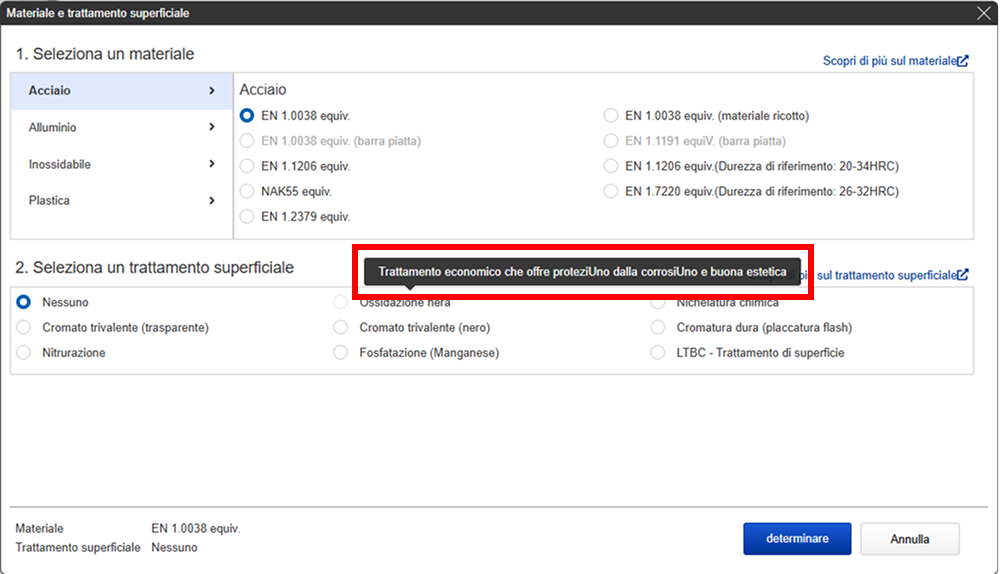This screenshot has width=1000, height=574.
Task: Choose Nitrurazione surface treatment
Action: 24,353
